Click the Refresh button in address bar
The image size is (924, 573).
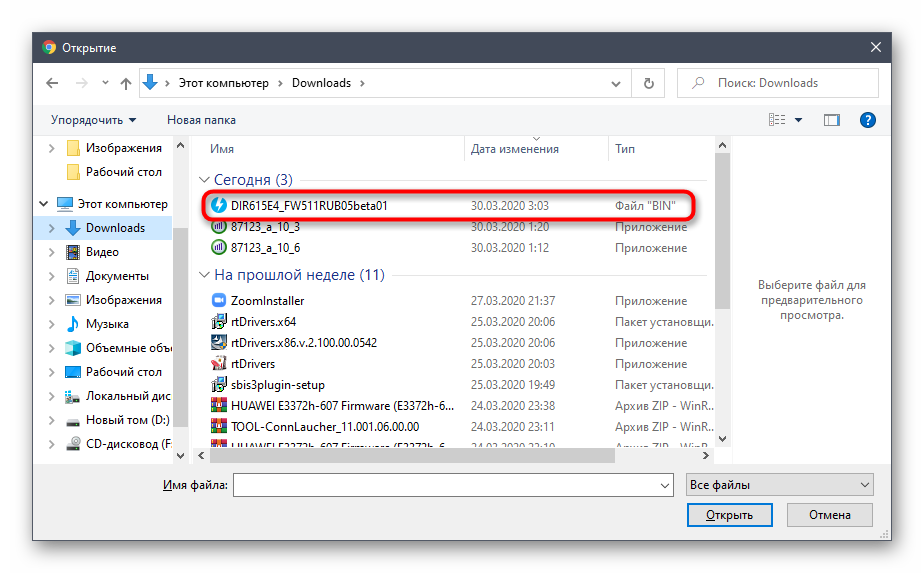click(649, 84)
